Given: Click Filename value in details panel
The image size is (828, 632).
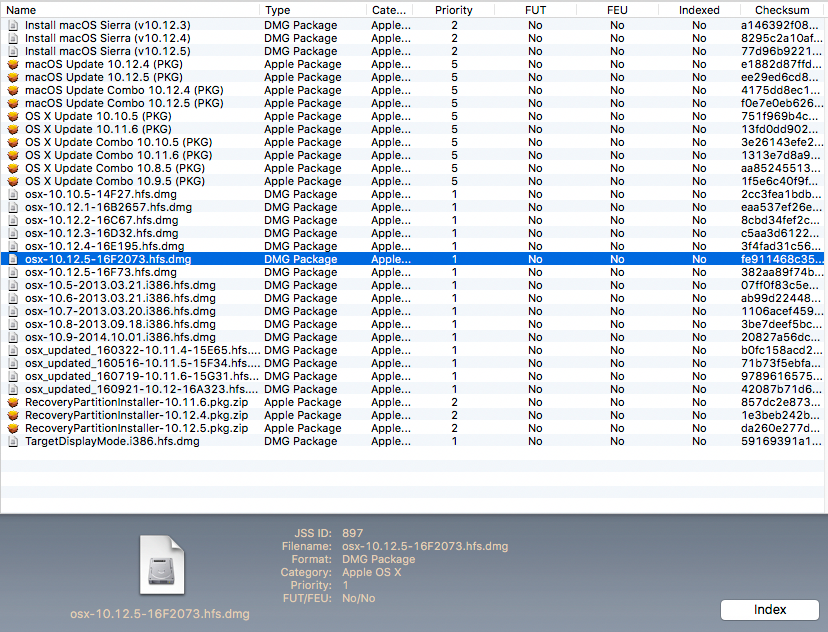Looking at the screenshot, I should point(425,546).
